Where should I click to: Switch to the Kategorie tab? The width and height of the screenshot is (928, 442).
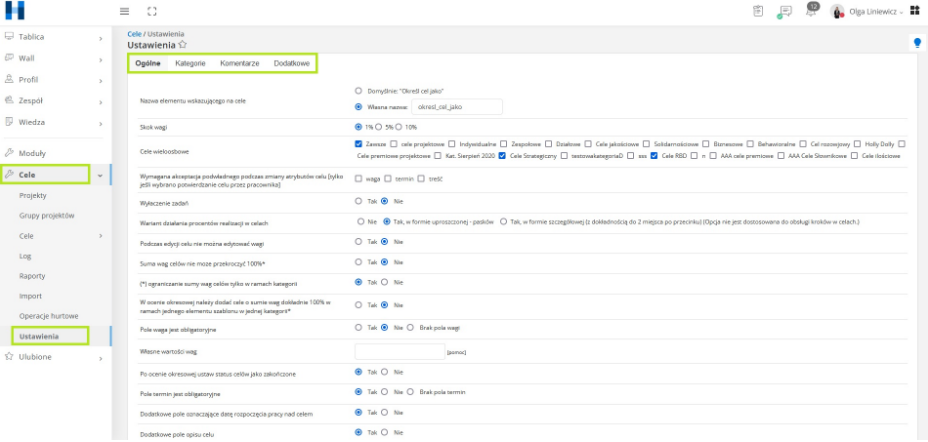[190, 63]
